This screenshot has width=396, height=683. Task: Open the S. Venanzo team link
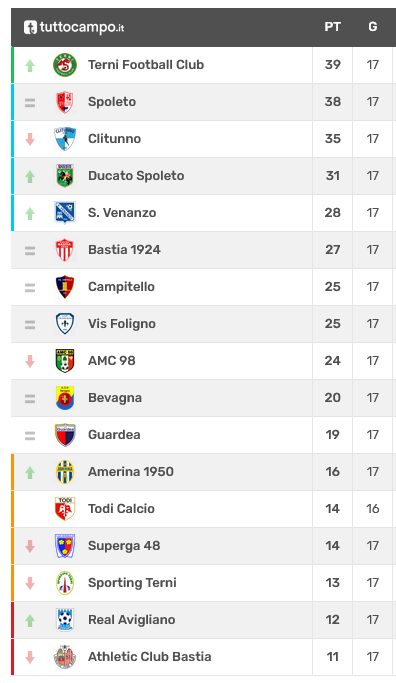point(122,213)
